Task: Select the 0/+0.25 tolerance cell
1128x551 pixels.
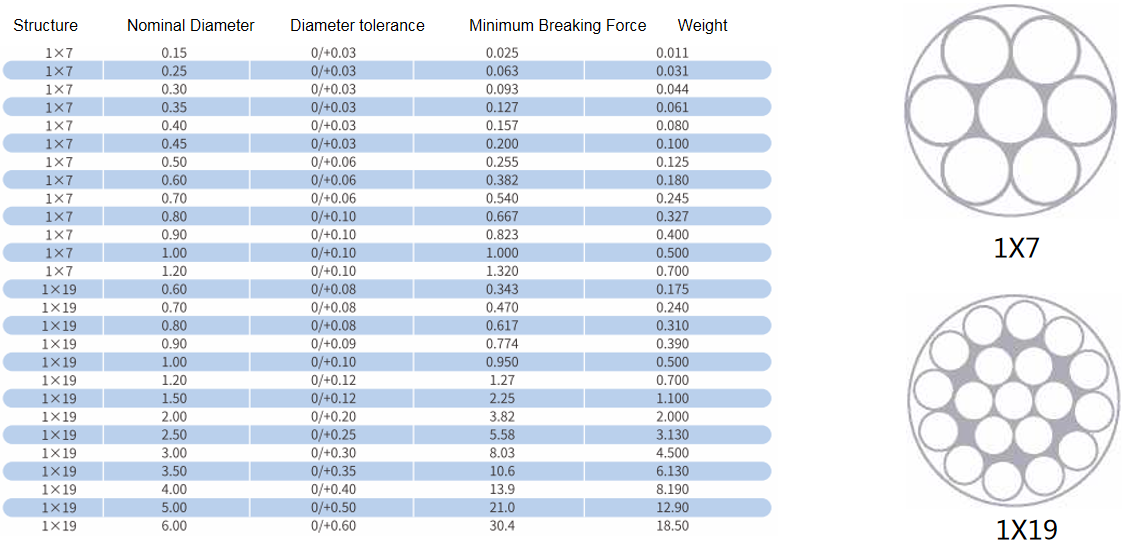Action: tap(334, 435)
